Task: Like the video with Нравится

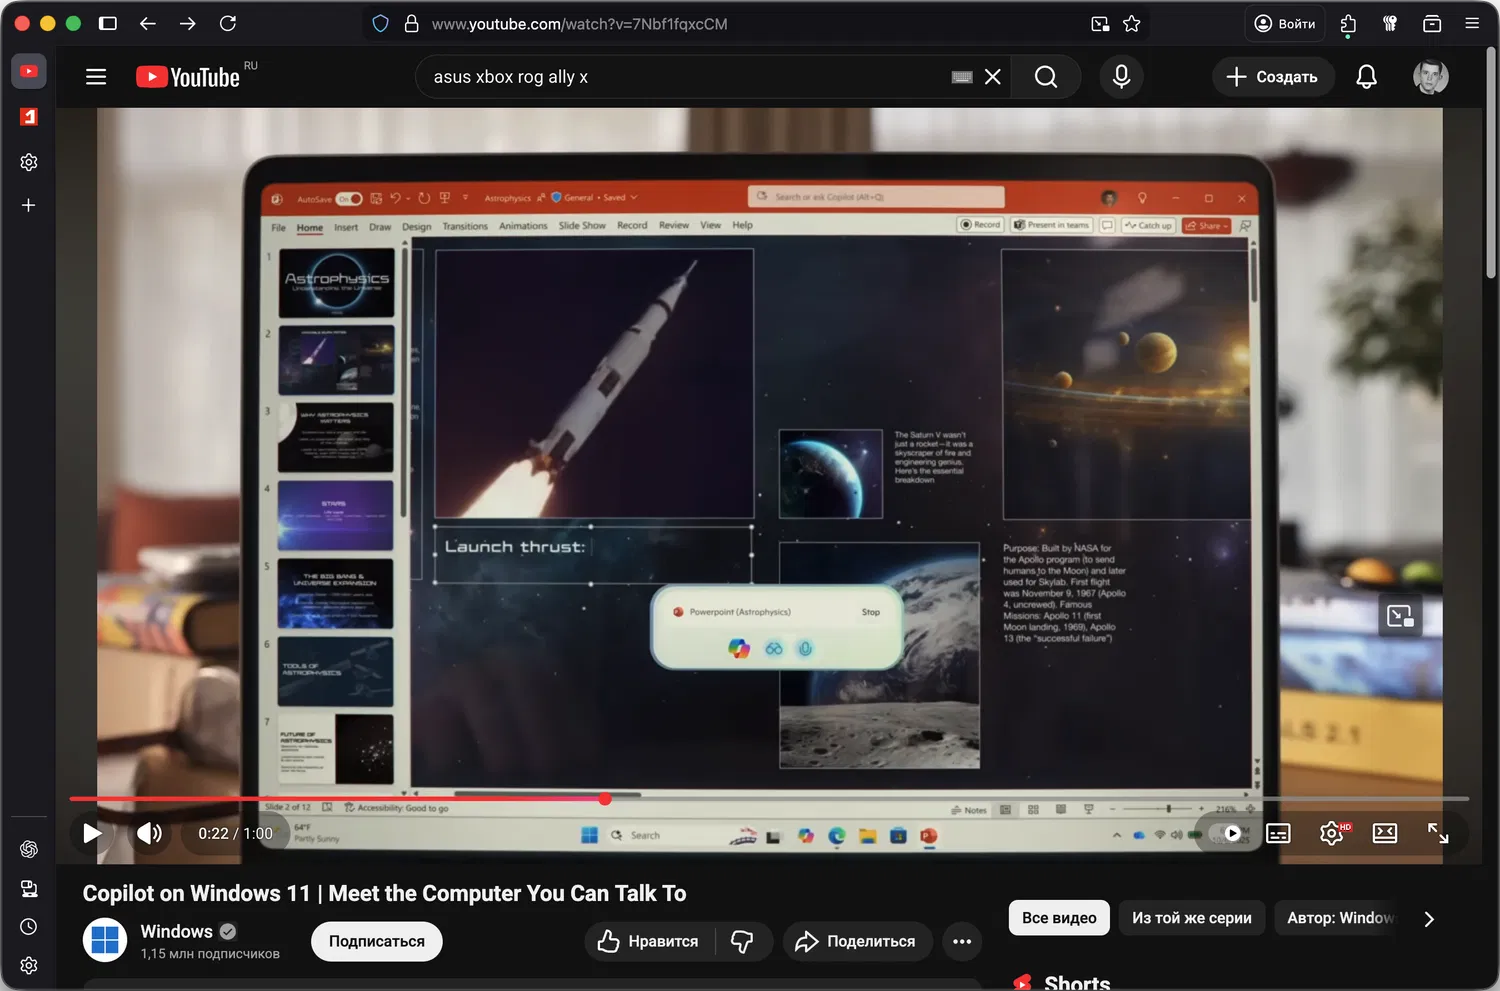Action: (x=649, y=941)
